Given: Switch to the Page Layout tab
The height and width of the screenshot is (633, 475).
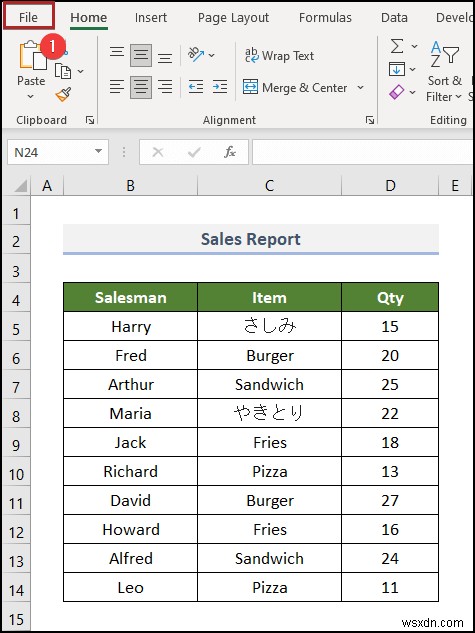Looking at the screenshot, I should (x=233, y=17).
